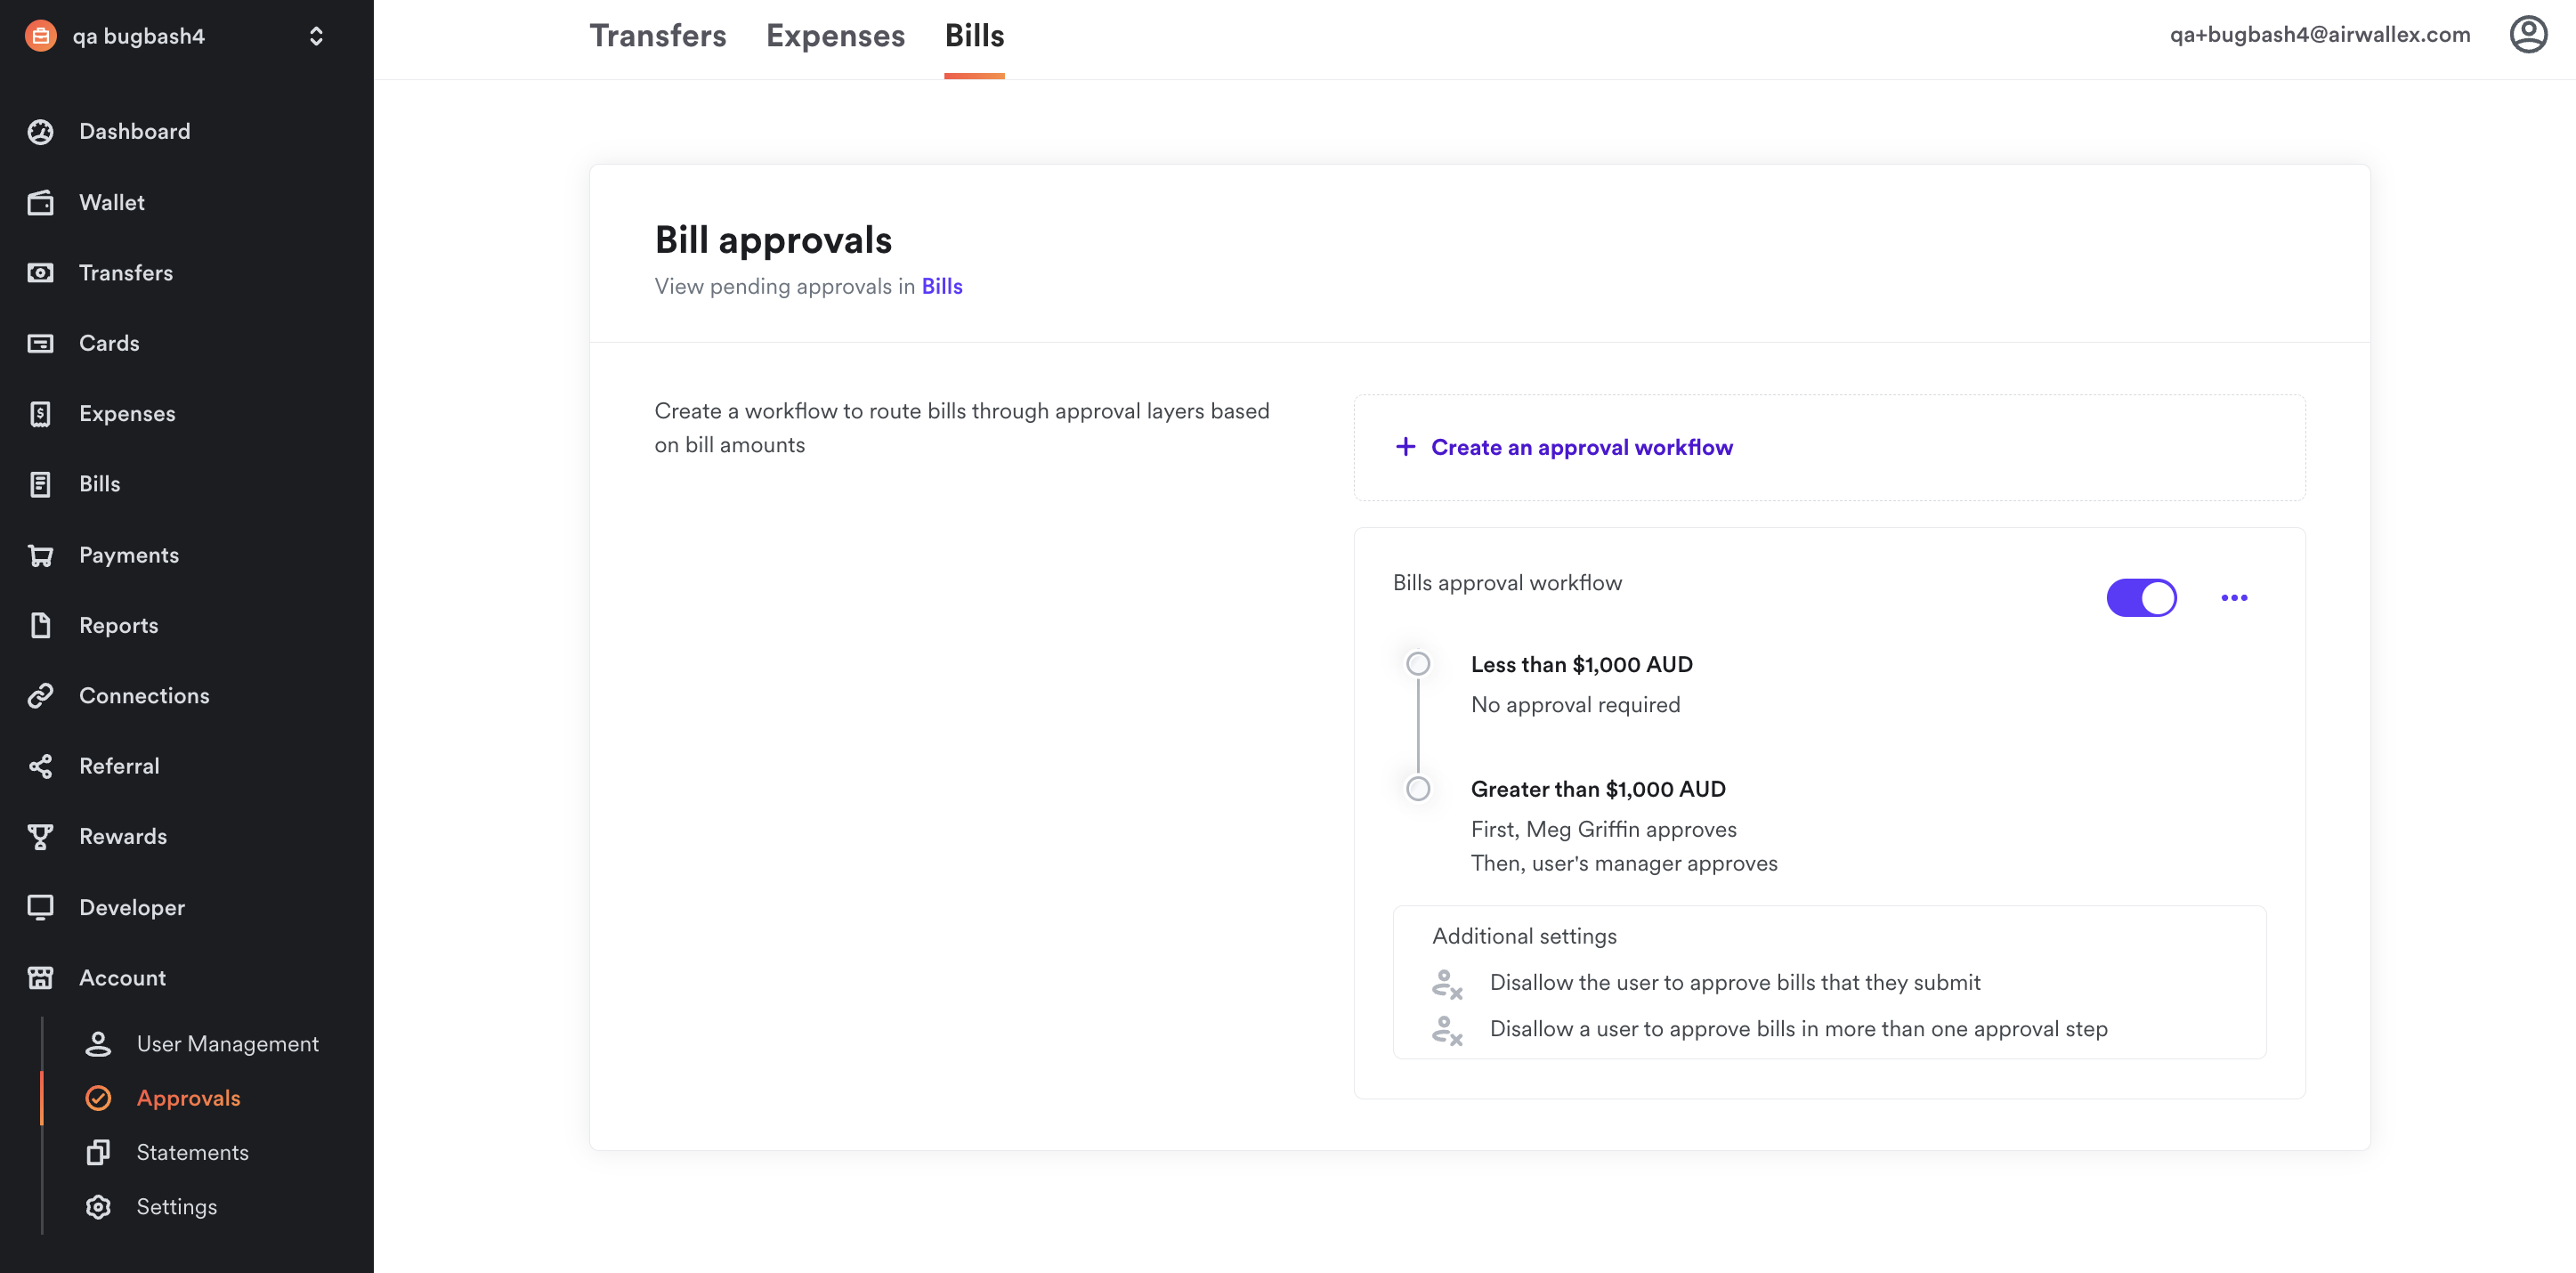Screen dimensions: 2576x1273
Task: Click 'First, Meg Griffin approves' text
Action: (1603, 829)
